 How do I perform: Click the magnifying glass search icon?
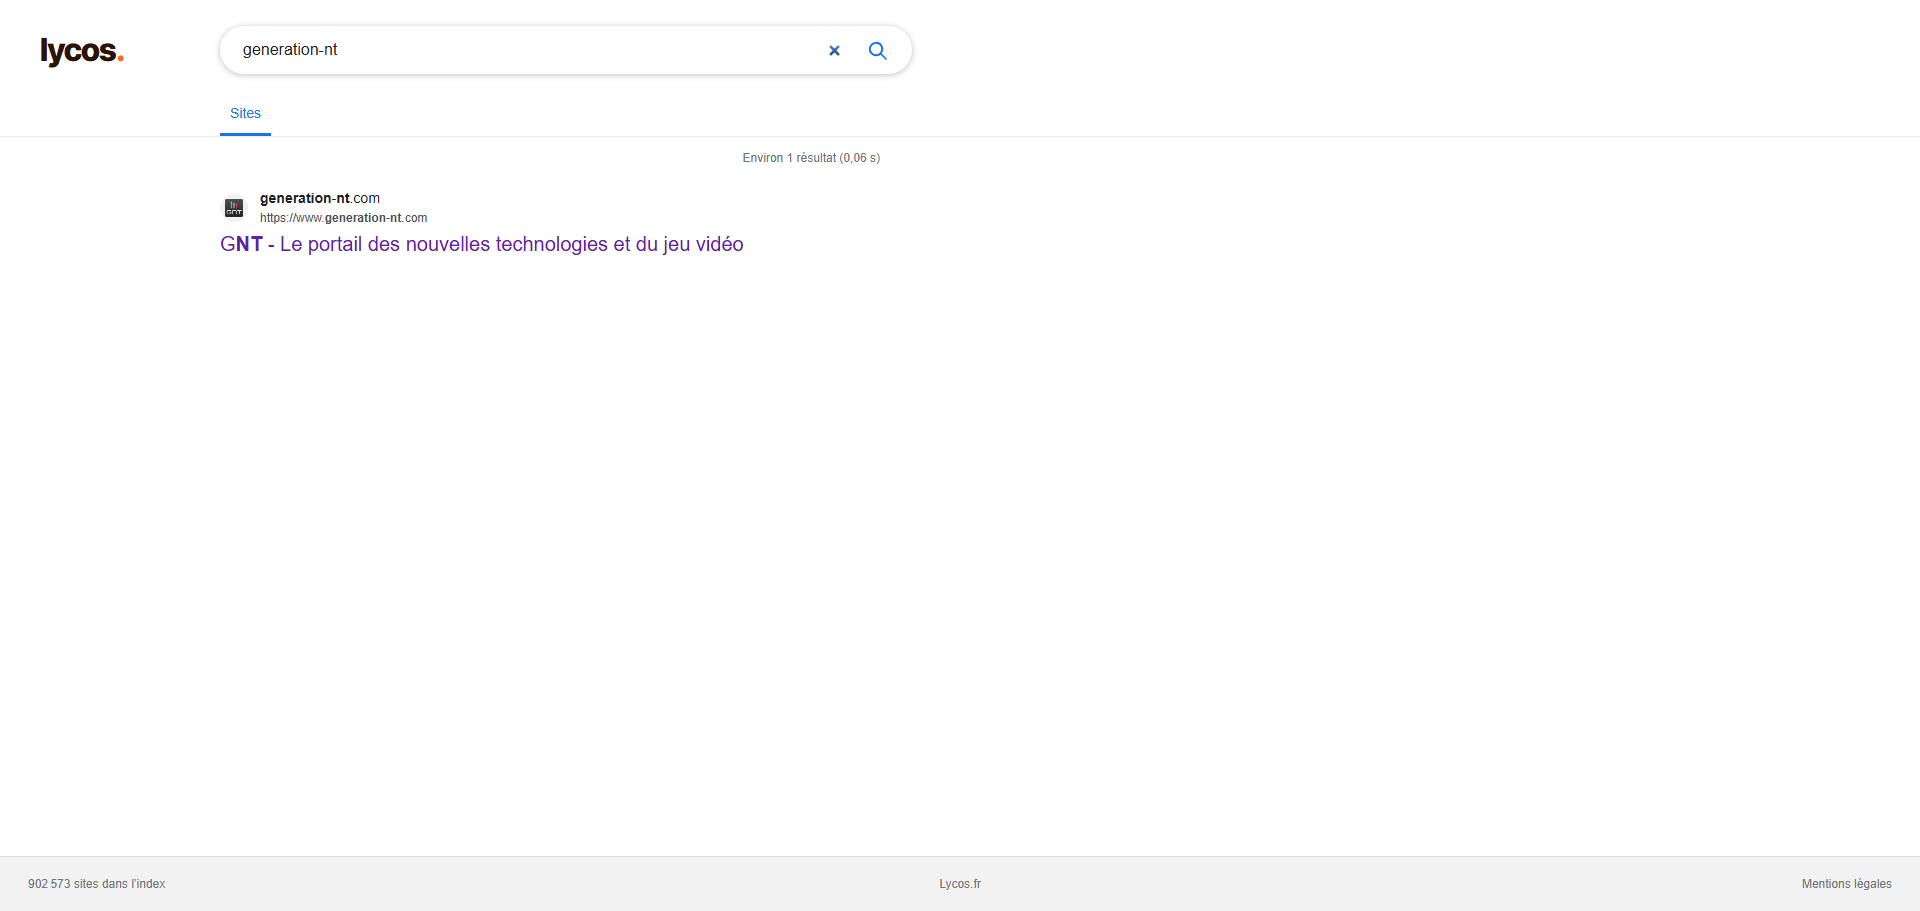click(878, 50)
